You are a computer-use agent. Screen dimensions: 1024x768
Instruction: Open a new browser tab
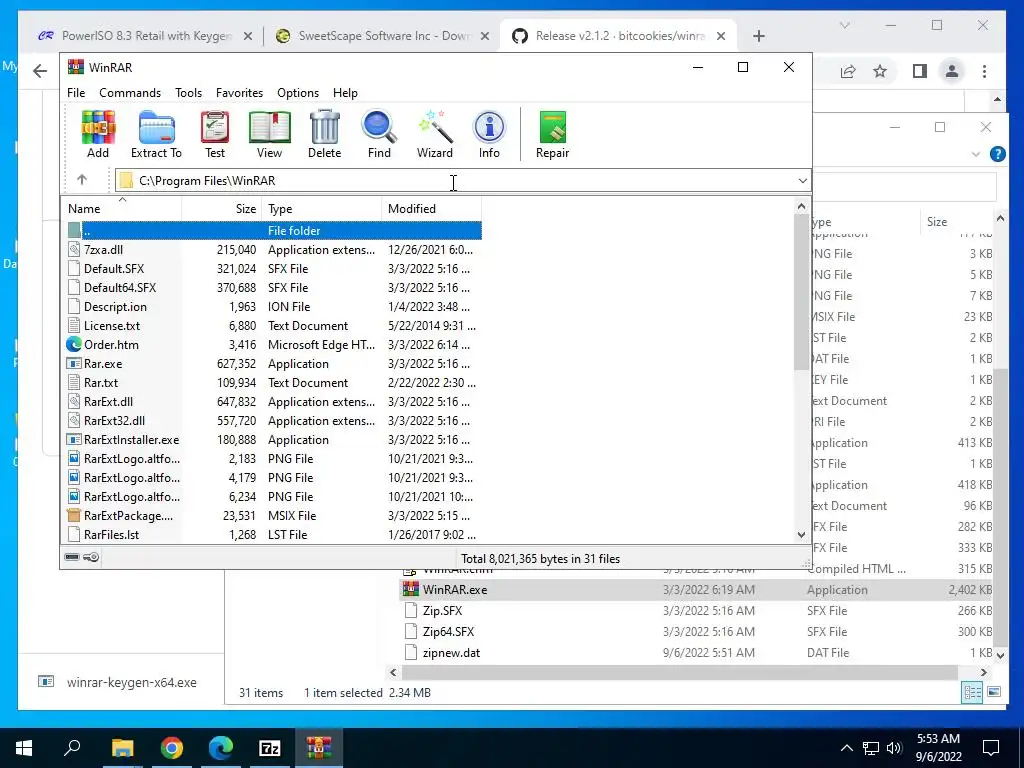click(x=758, y=36)
